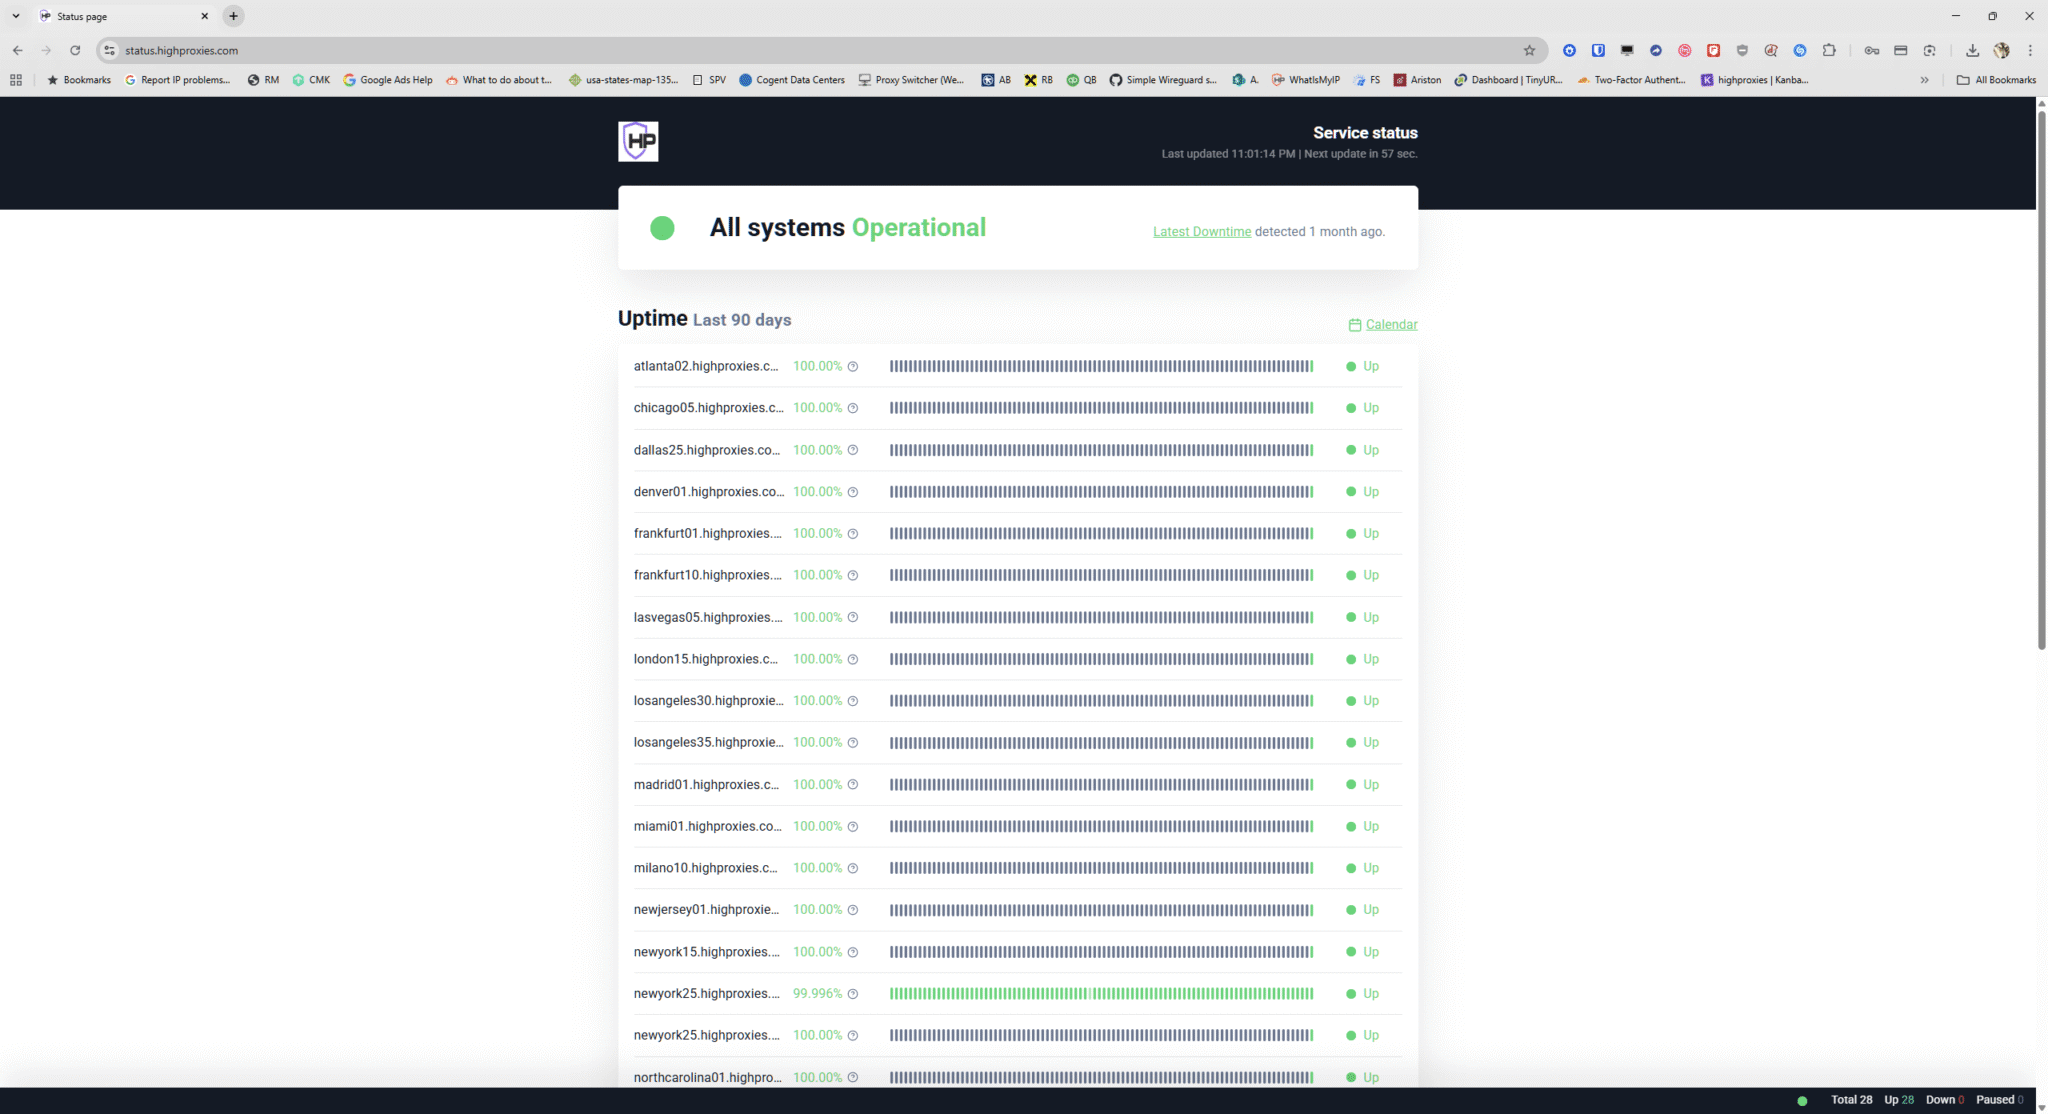The image size is (2048, 1114).
Task: Click the last day bar of newyork25 uptime
Action: [x=1311, y=994]
